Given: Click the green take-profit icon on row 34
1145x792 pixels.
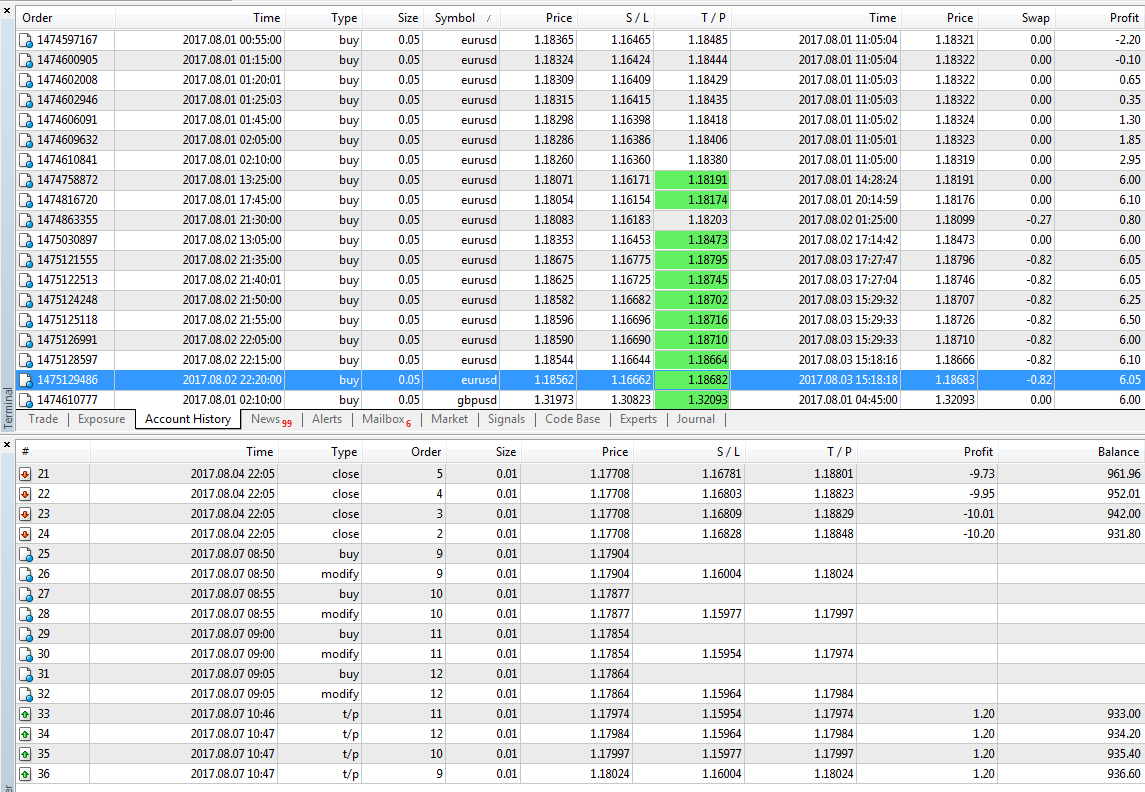Looking at the screenshot, I should [x=26, y=734].
